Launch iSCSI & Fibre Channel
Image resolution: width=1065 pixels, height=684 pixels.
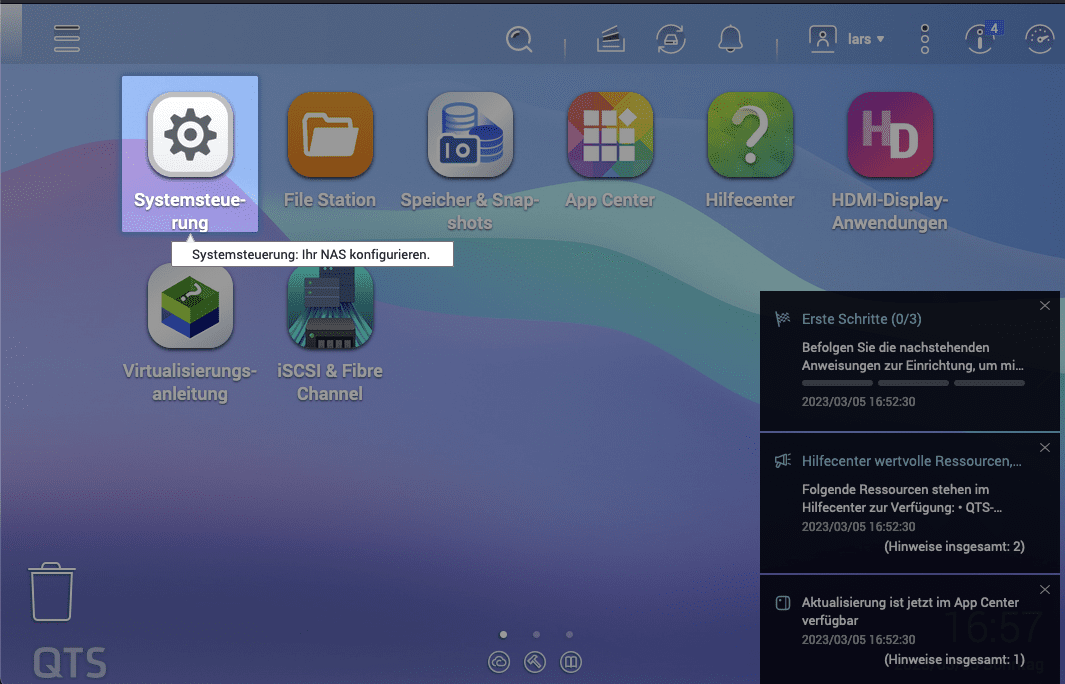(x=330, y=333)
